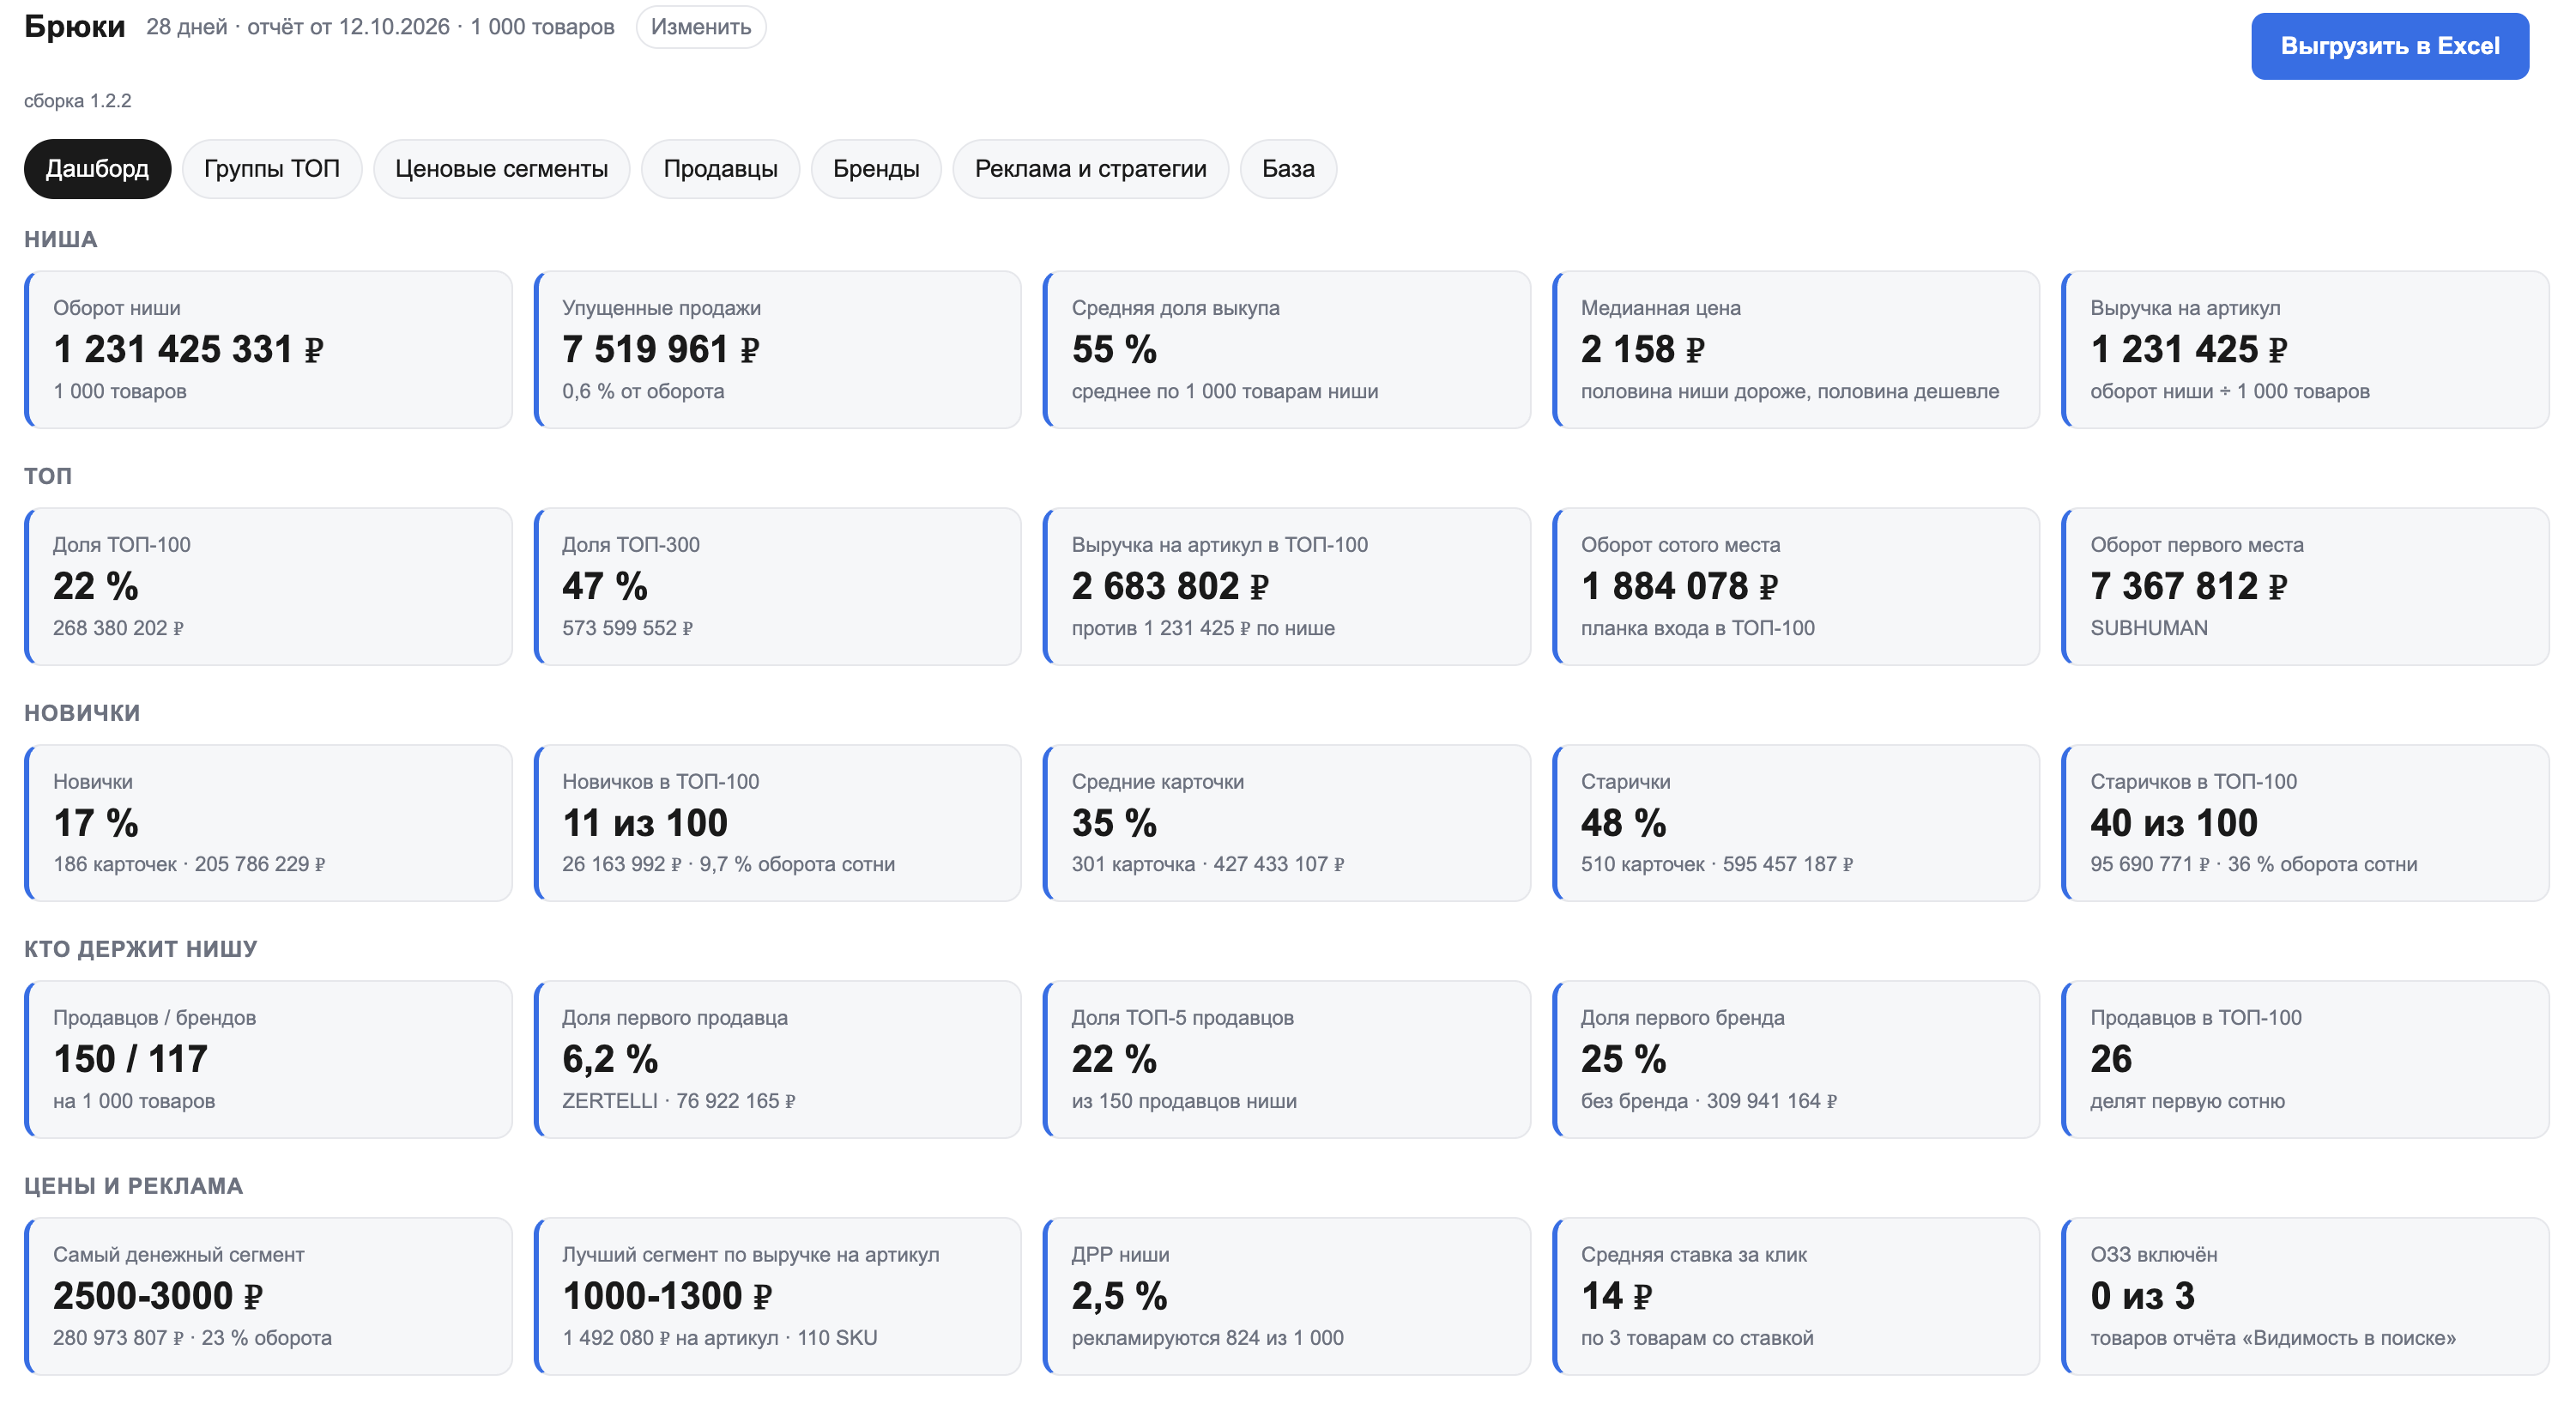The image size is (2576, 1411).
Task: Click the Выручка на артикул niche card
Action: [2305, 350]
